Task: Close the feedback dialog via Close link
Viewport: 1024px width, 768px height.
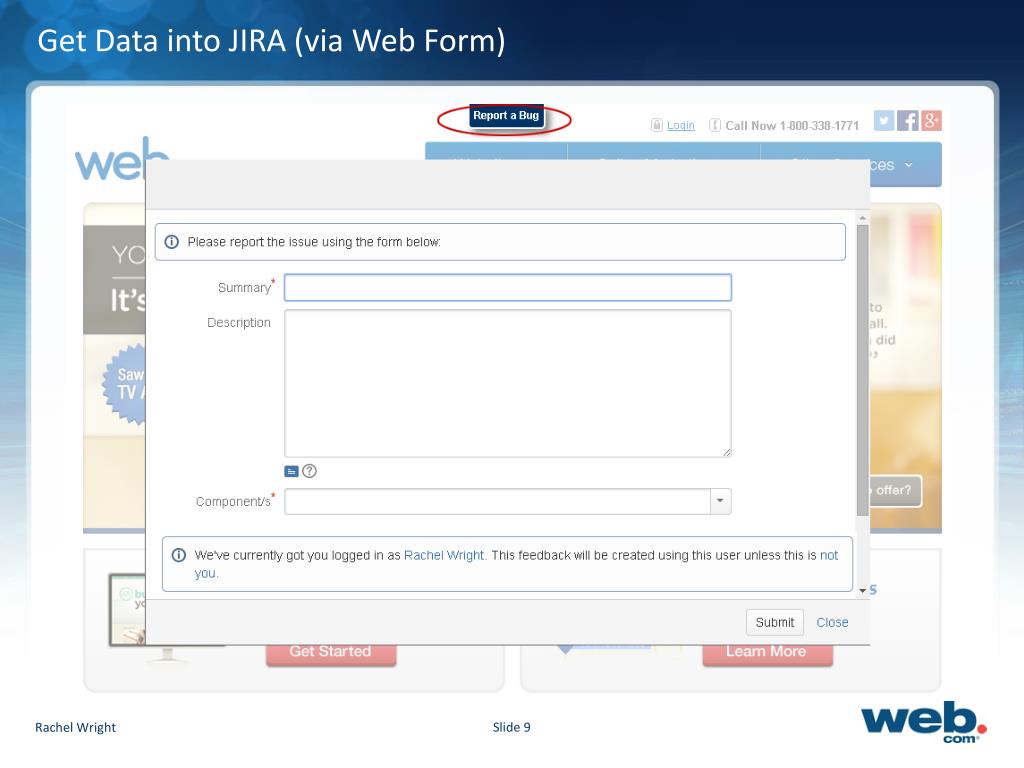Action: pyautogui.click(x=832, y=622)
